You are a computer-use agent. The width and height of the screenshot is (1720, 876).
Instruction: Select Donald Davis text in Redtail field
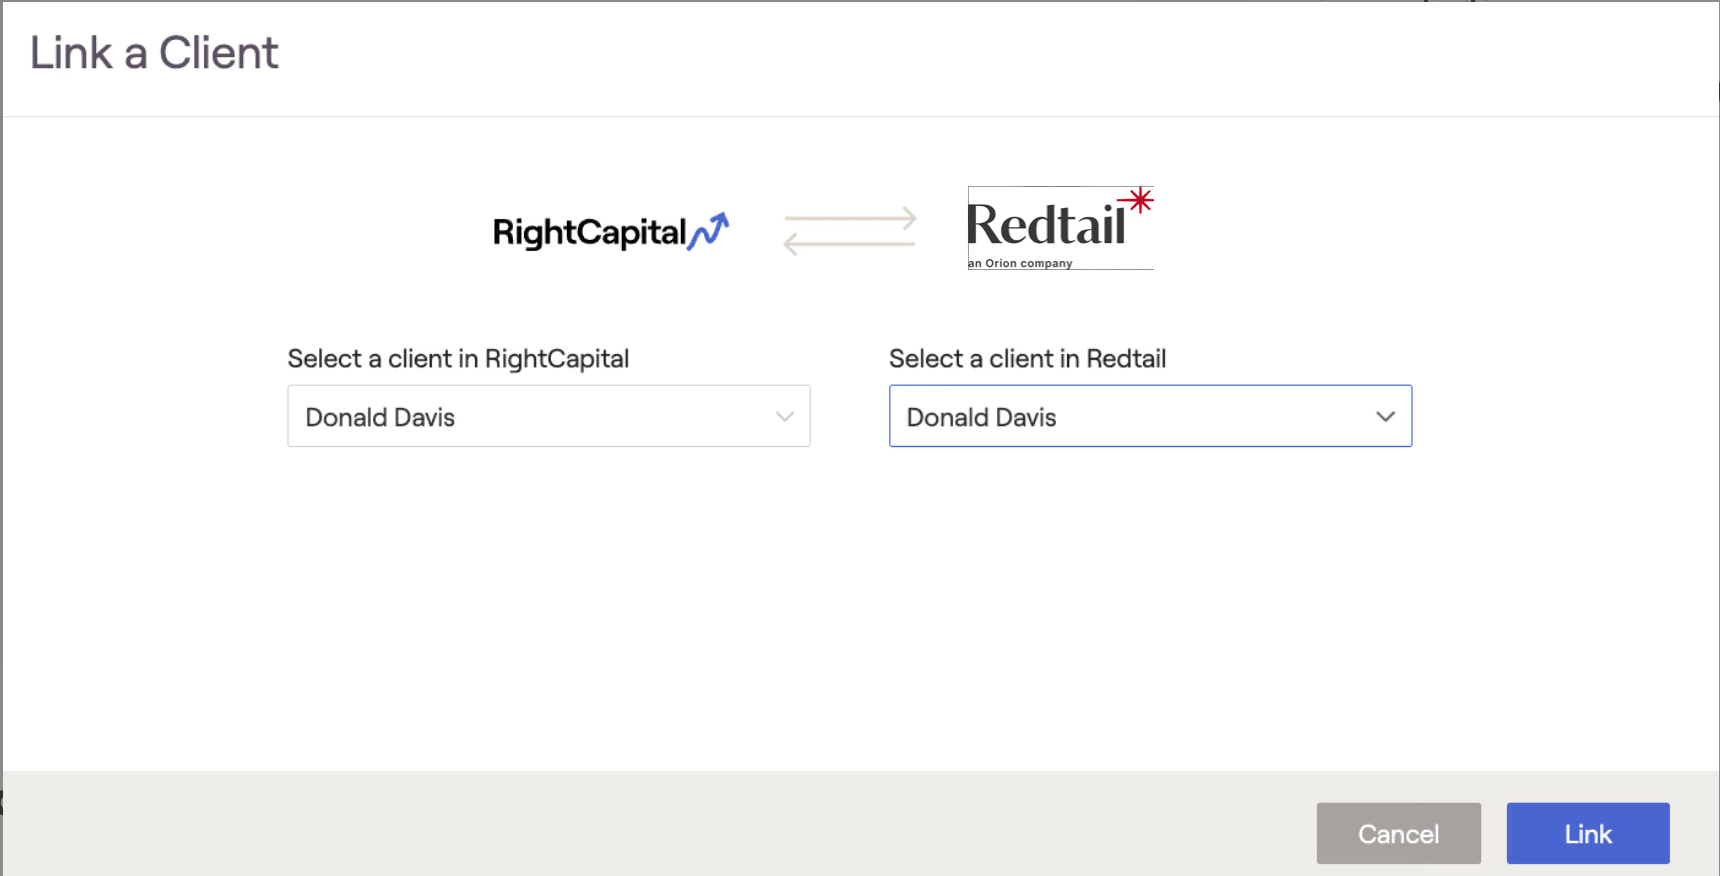981,417
